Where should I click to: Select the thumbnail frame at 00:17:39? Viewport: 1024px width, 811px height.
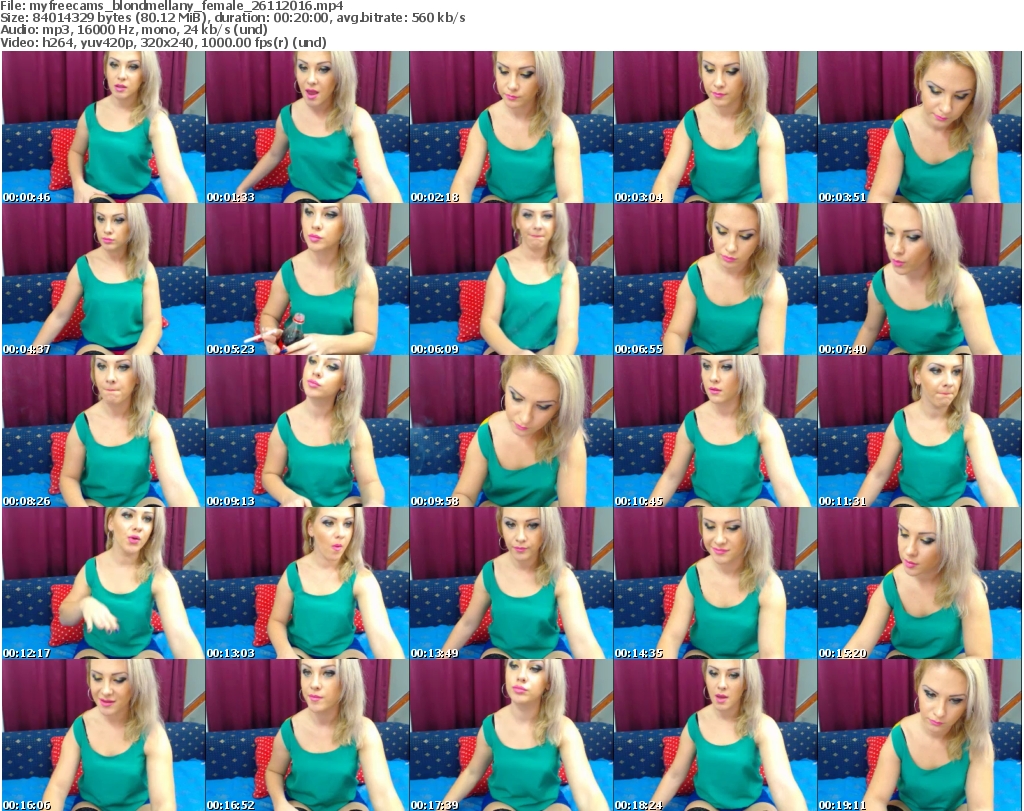point(511,735)
